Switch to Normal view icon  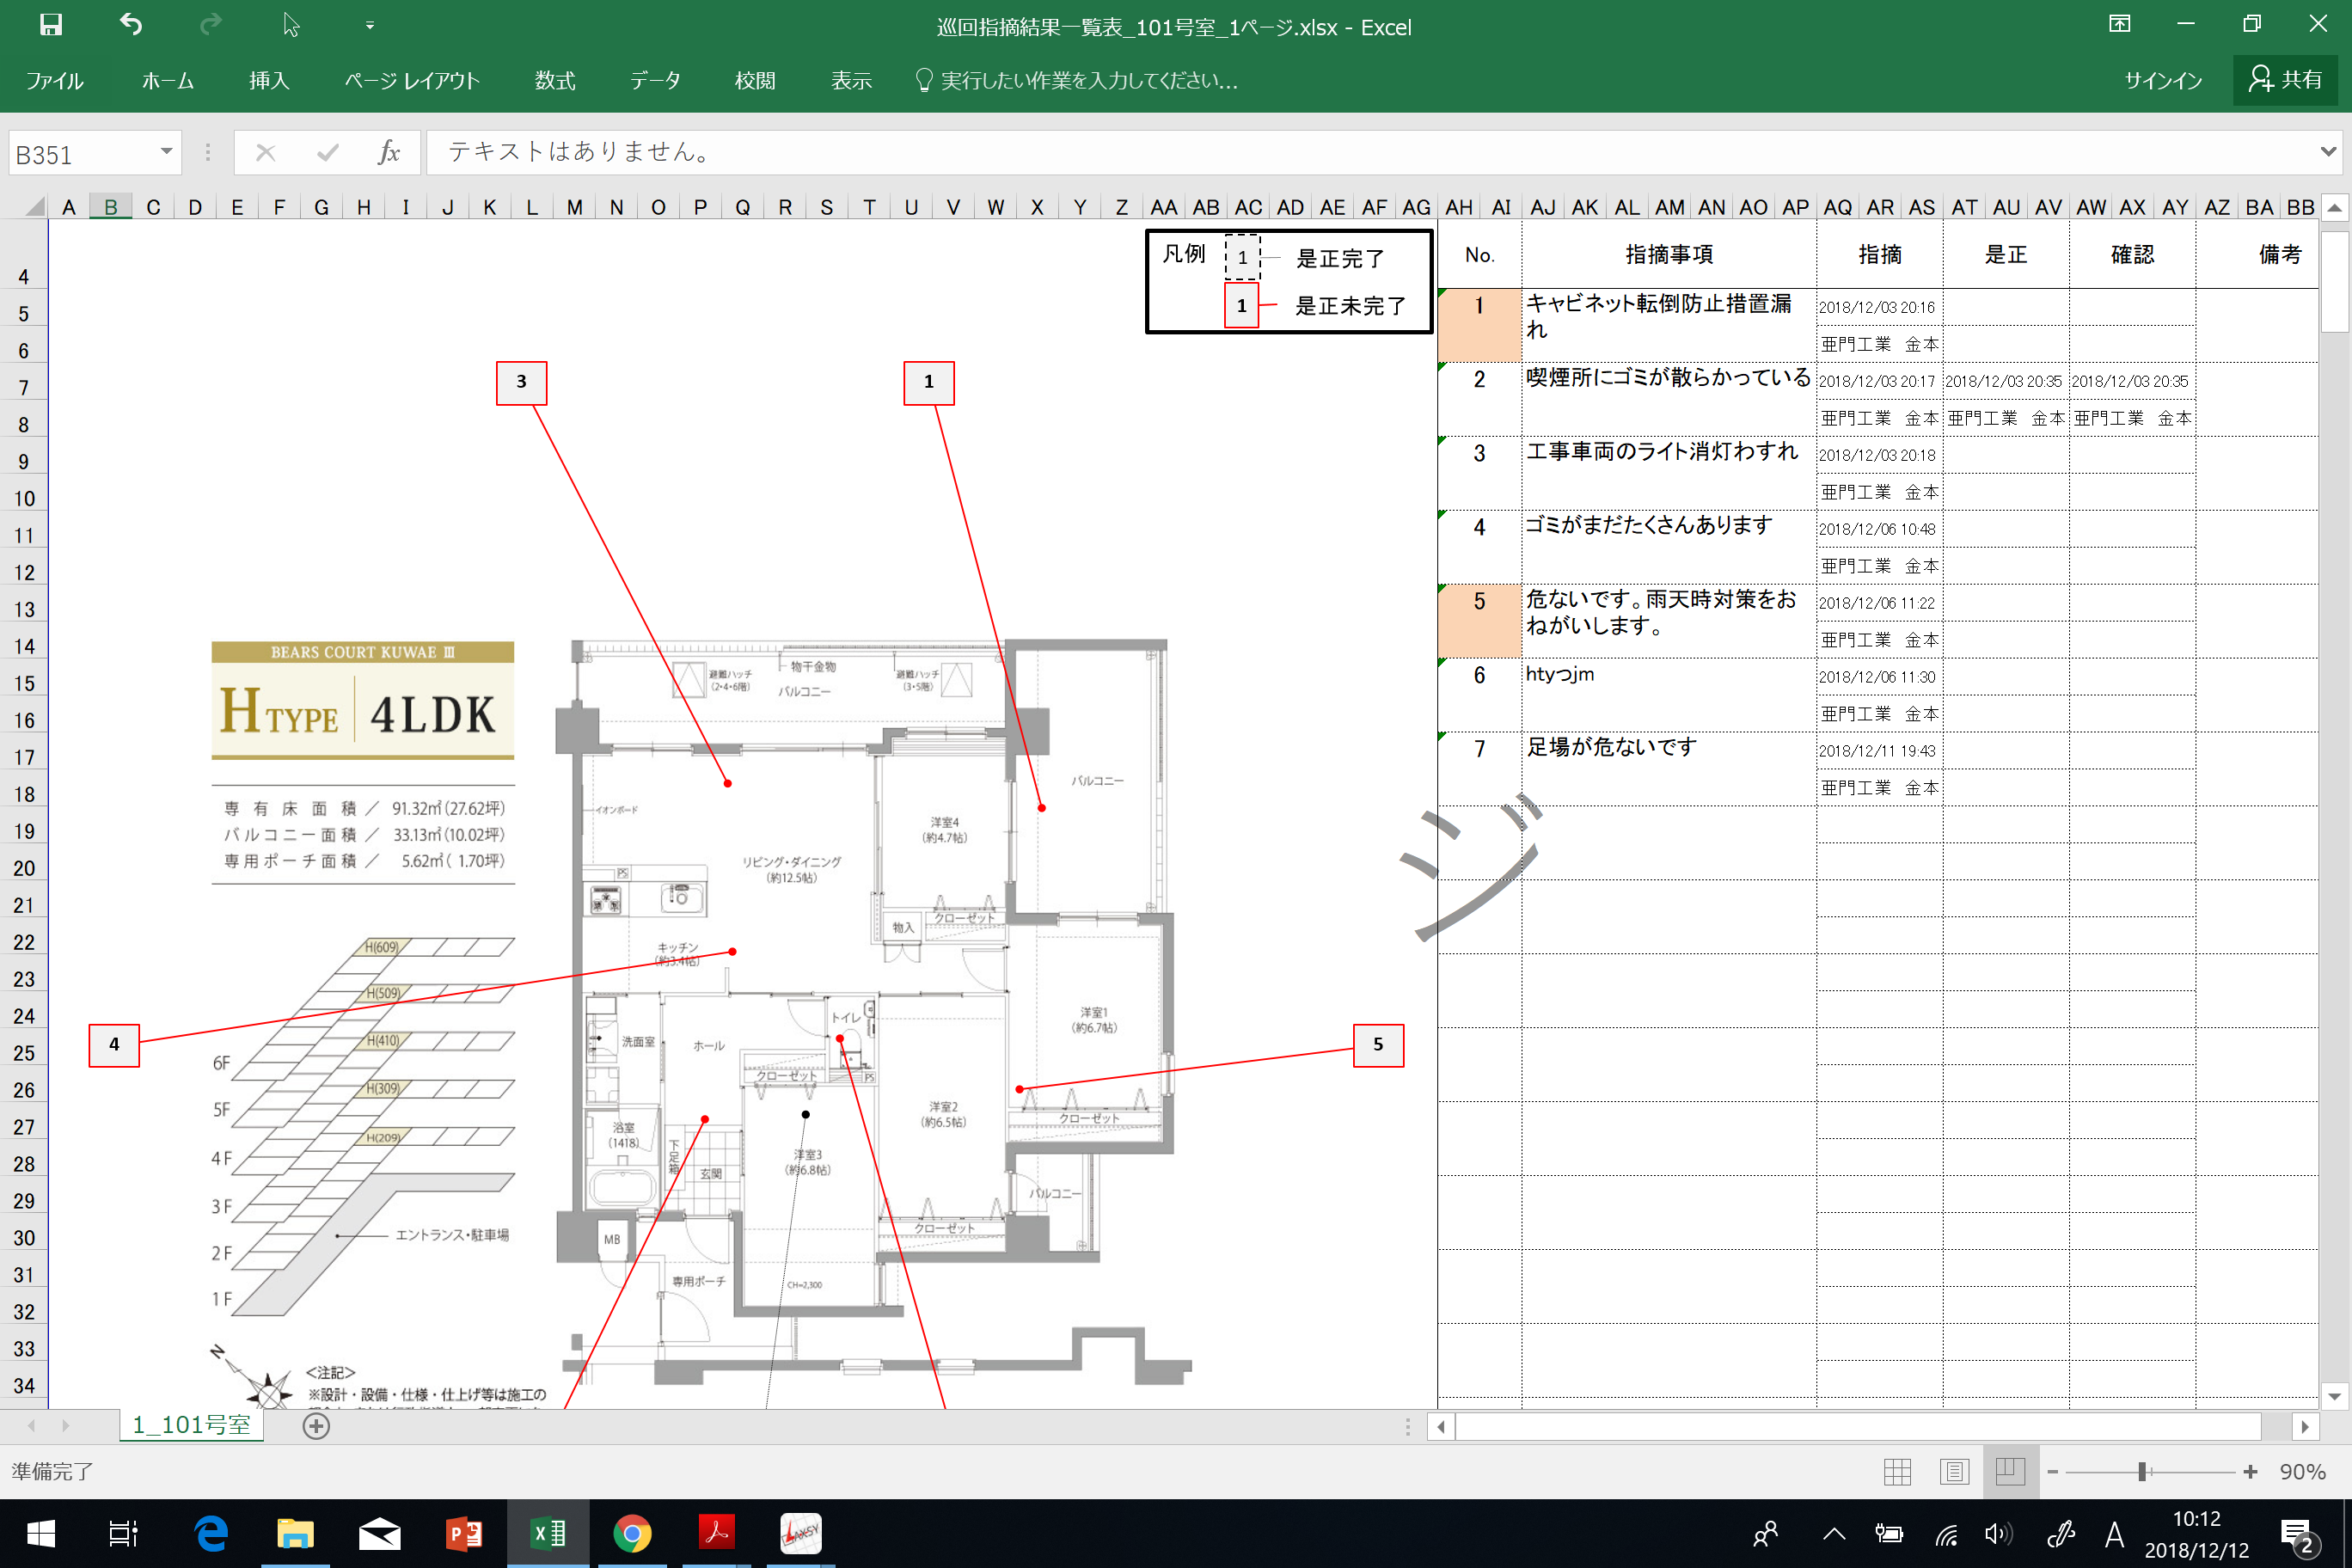[x=1897, y=1472]
